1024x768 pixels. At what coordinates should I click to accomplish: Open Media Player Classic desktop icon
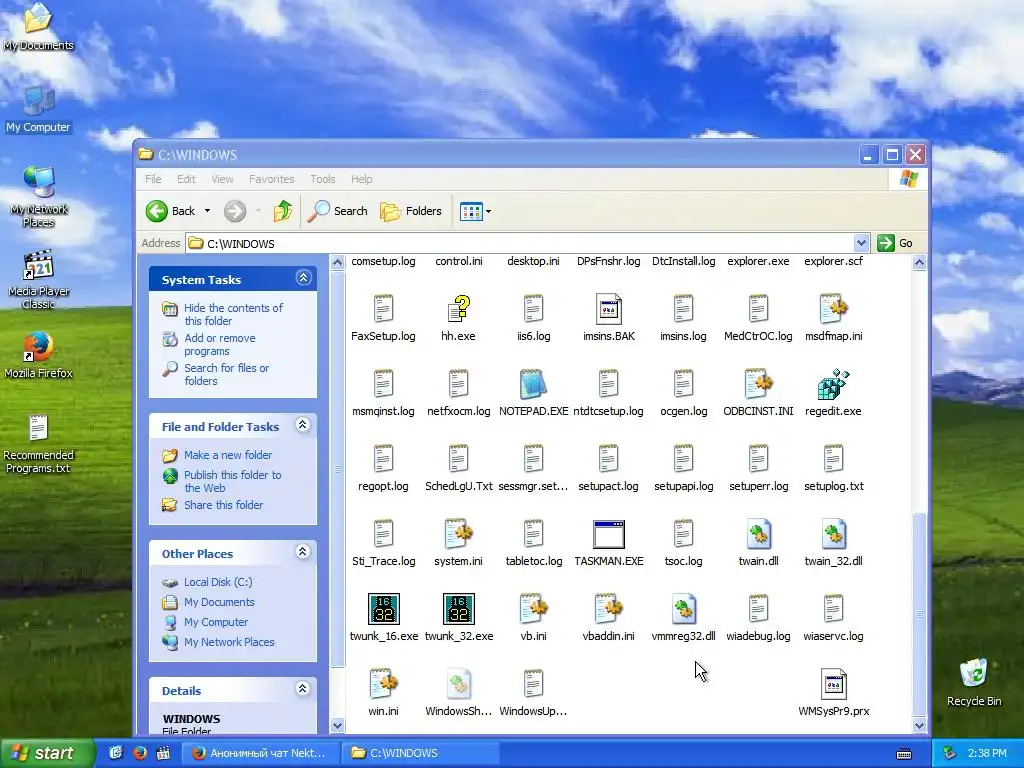click(x=38, y=264)
